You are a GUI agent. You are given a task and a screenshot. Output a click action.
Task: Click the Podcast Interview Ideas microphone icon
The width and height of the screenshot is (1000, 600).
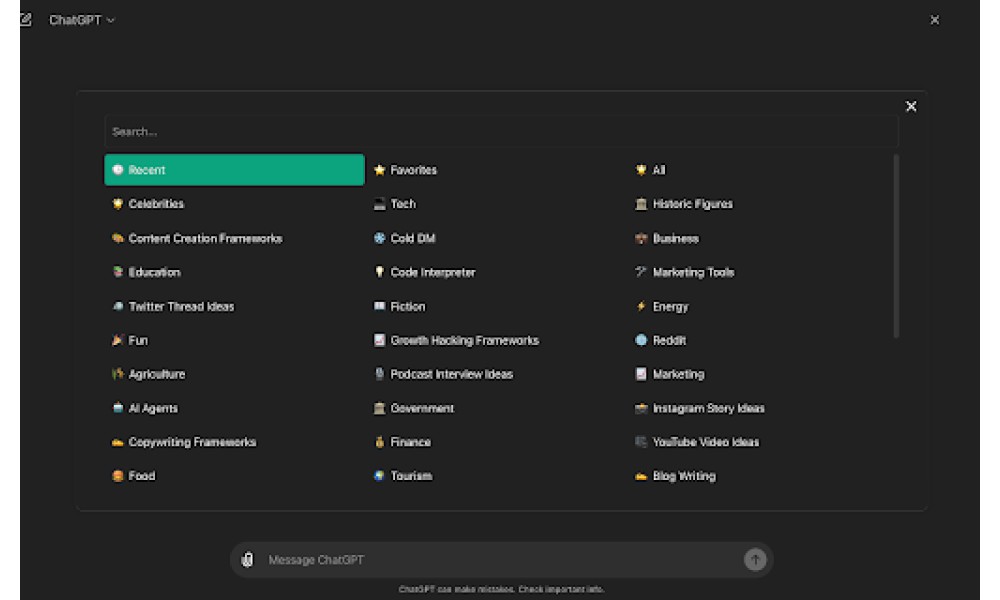pyautogui.click(x=379, y=374)
